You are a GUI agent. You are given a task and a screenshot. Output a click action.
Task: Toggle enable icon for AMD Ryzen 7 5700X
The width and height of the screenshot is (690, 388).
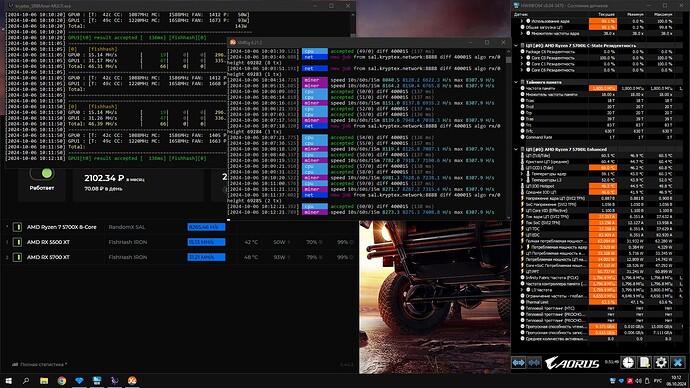(17, 227)
